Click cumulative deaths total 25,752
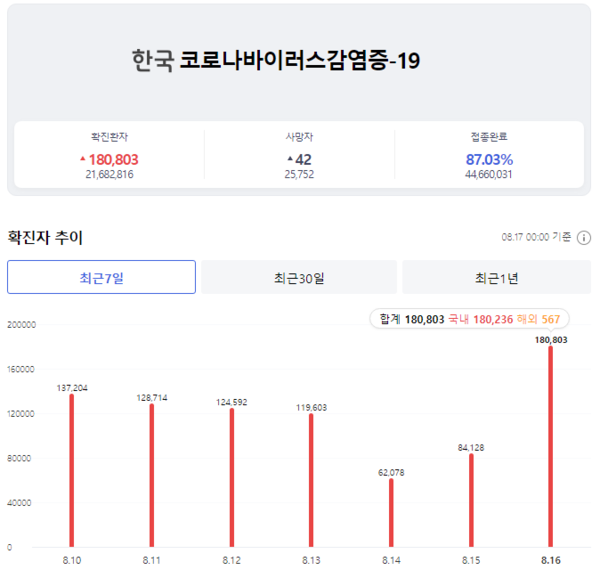 pyautogui.click(x=299, y=174)
